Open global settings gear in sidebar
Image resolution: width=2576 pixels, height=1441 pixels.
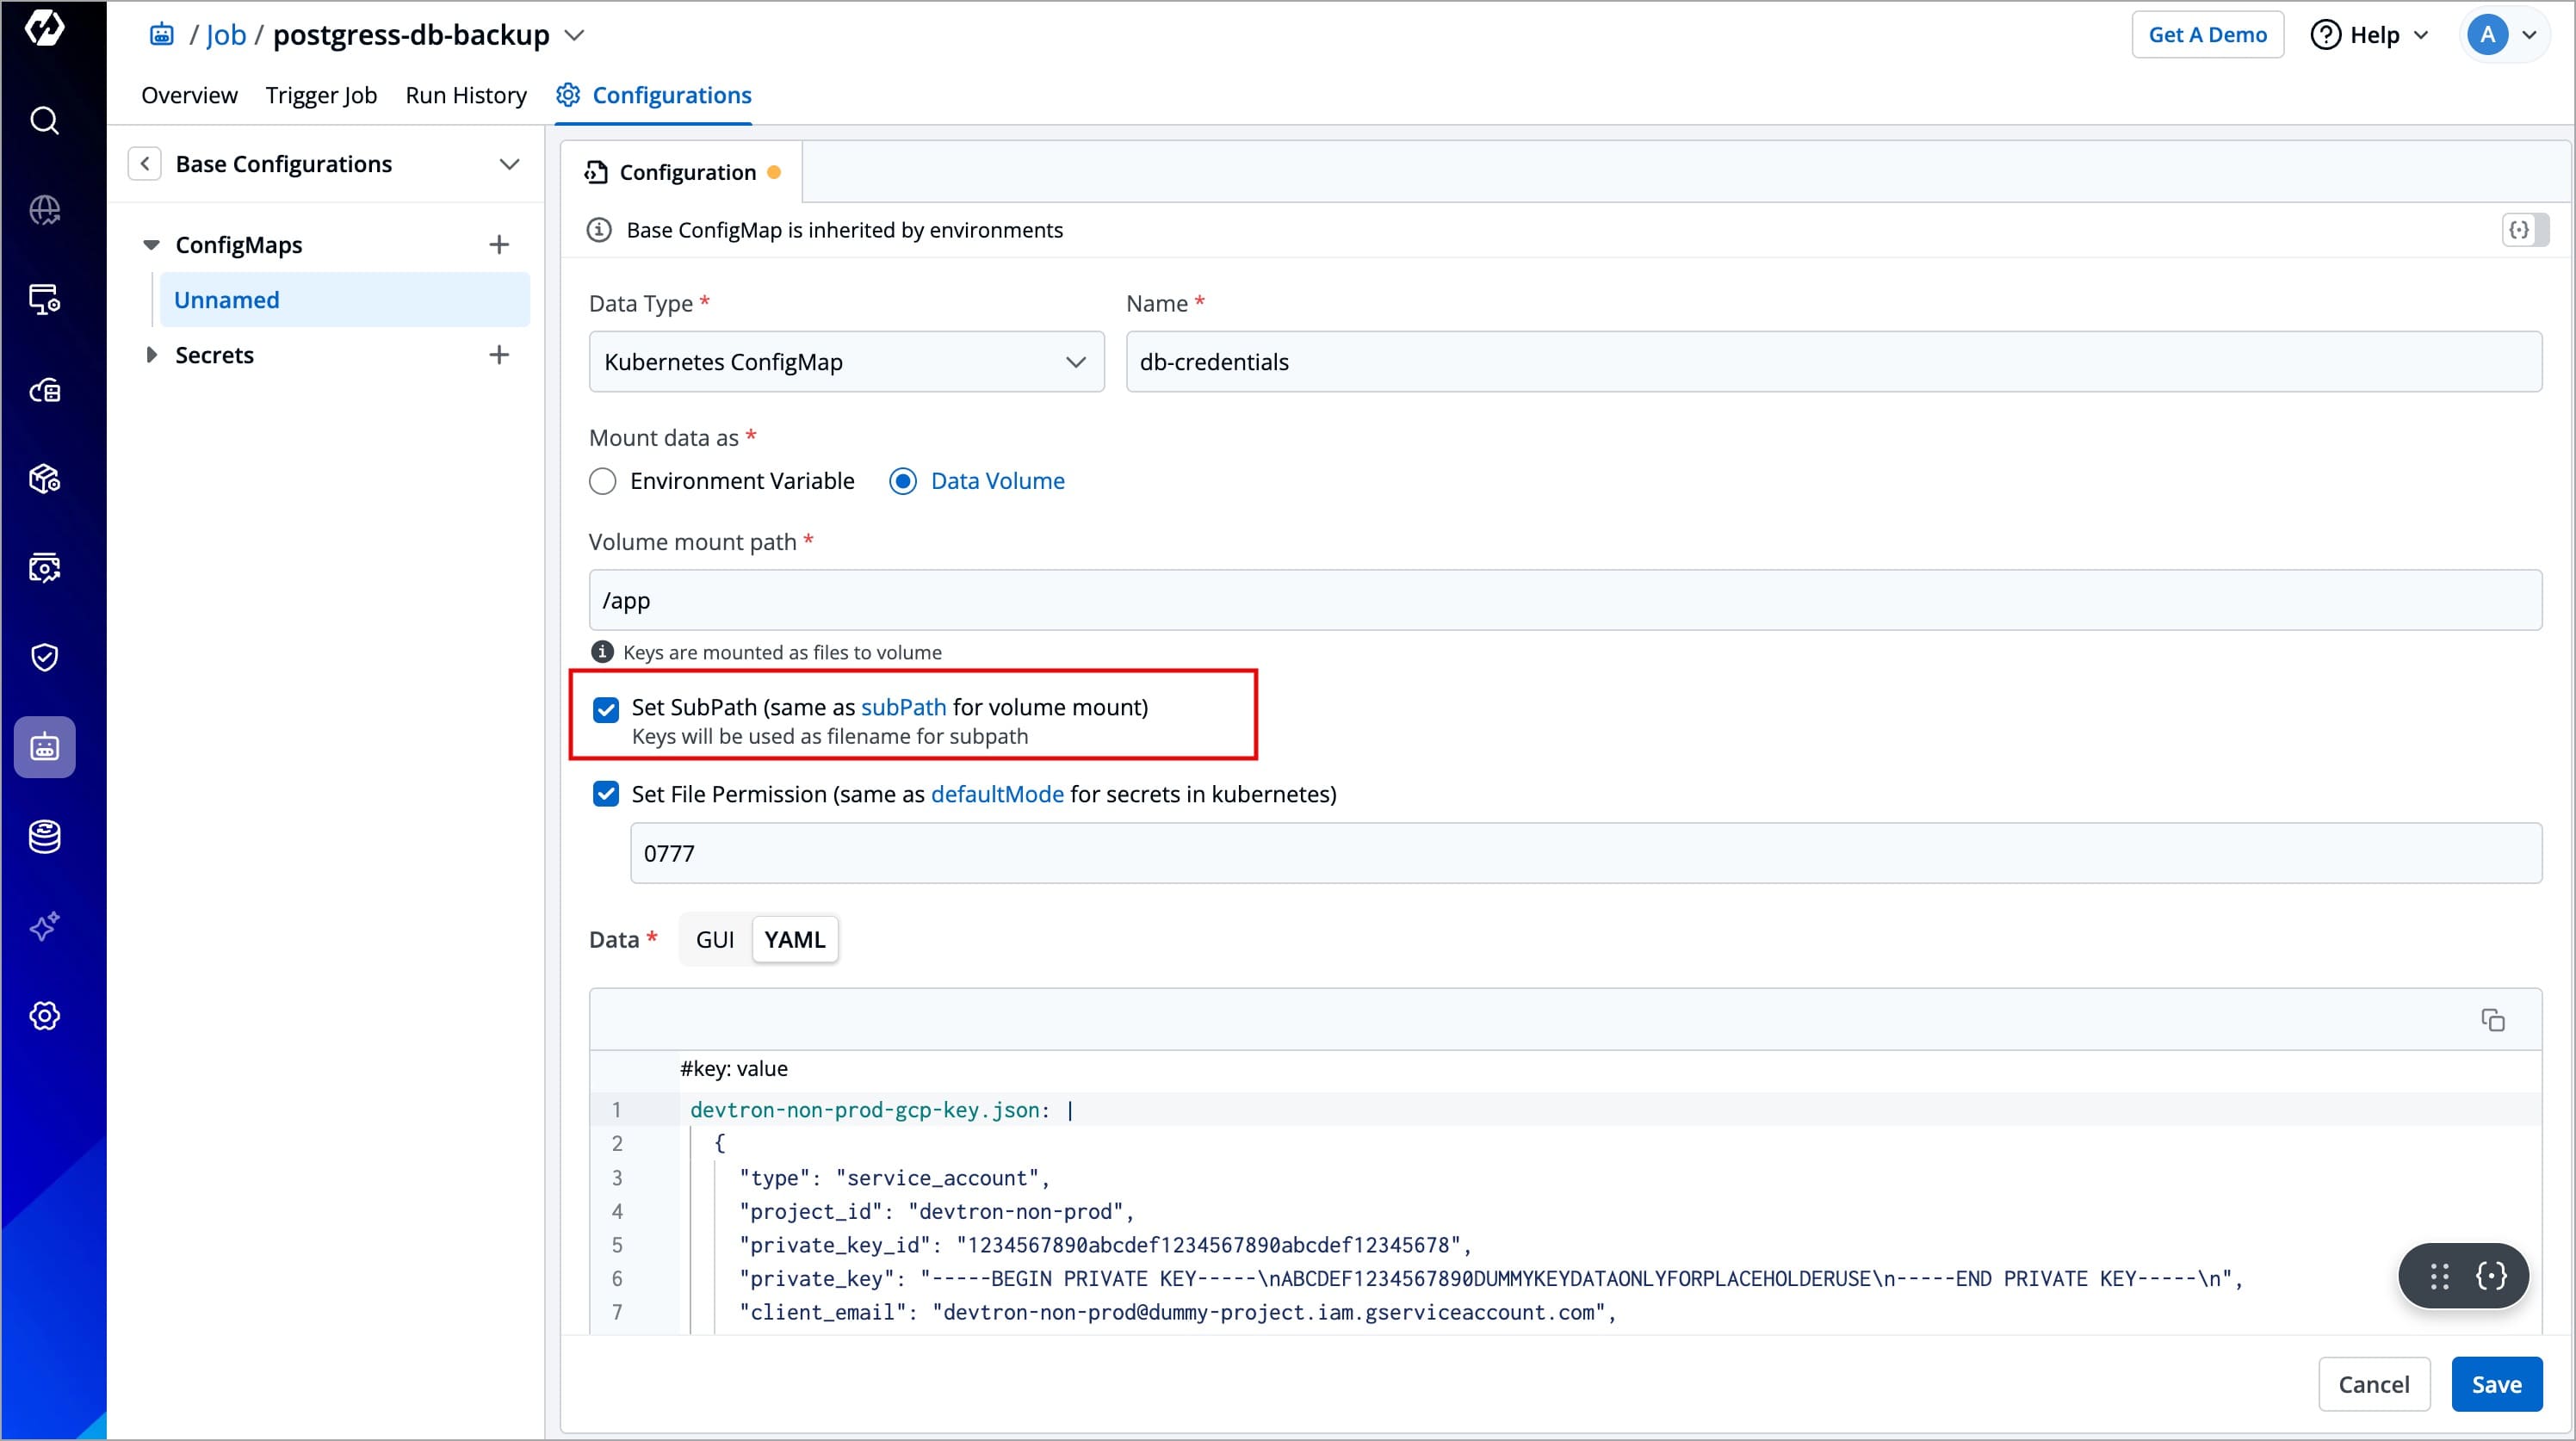44,1016
